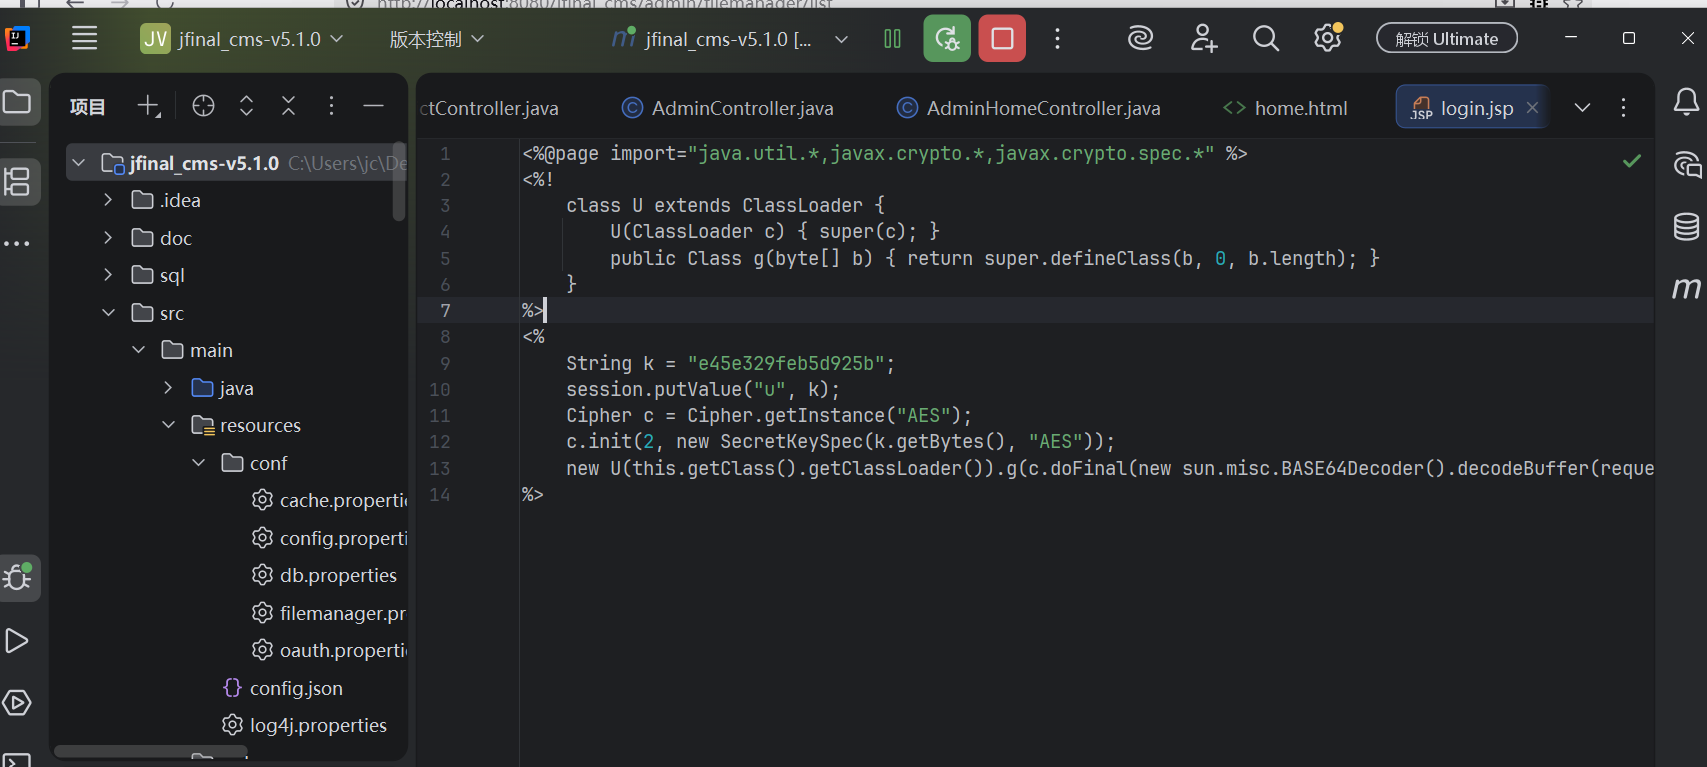The width and height of the screenshot is (1707, 767).
Task: Expand the sql folder
Action: tap(108, 274)
